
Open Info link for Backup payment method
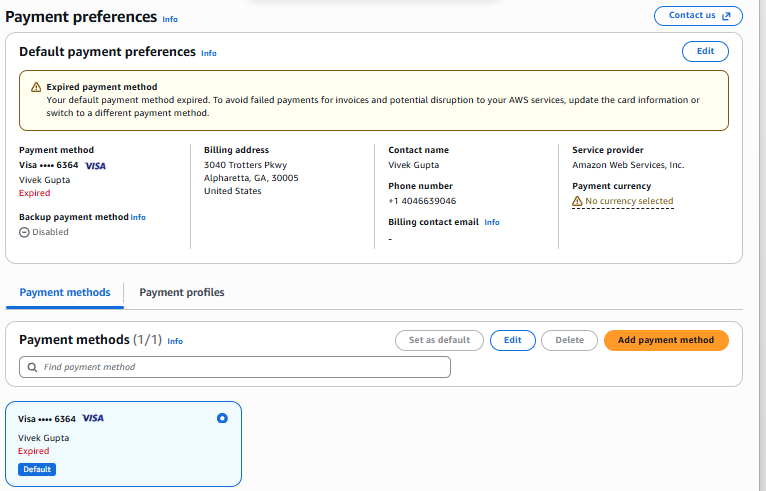coord(138,217)
